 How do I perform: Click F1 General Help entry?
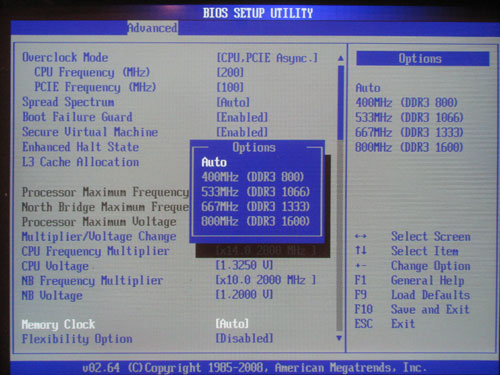[x=409, y=281]
